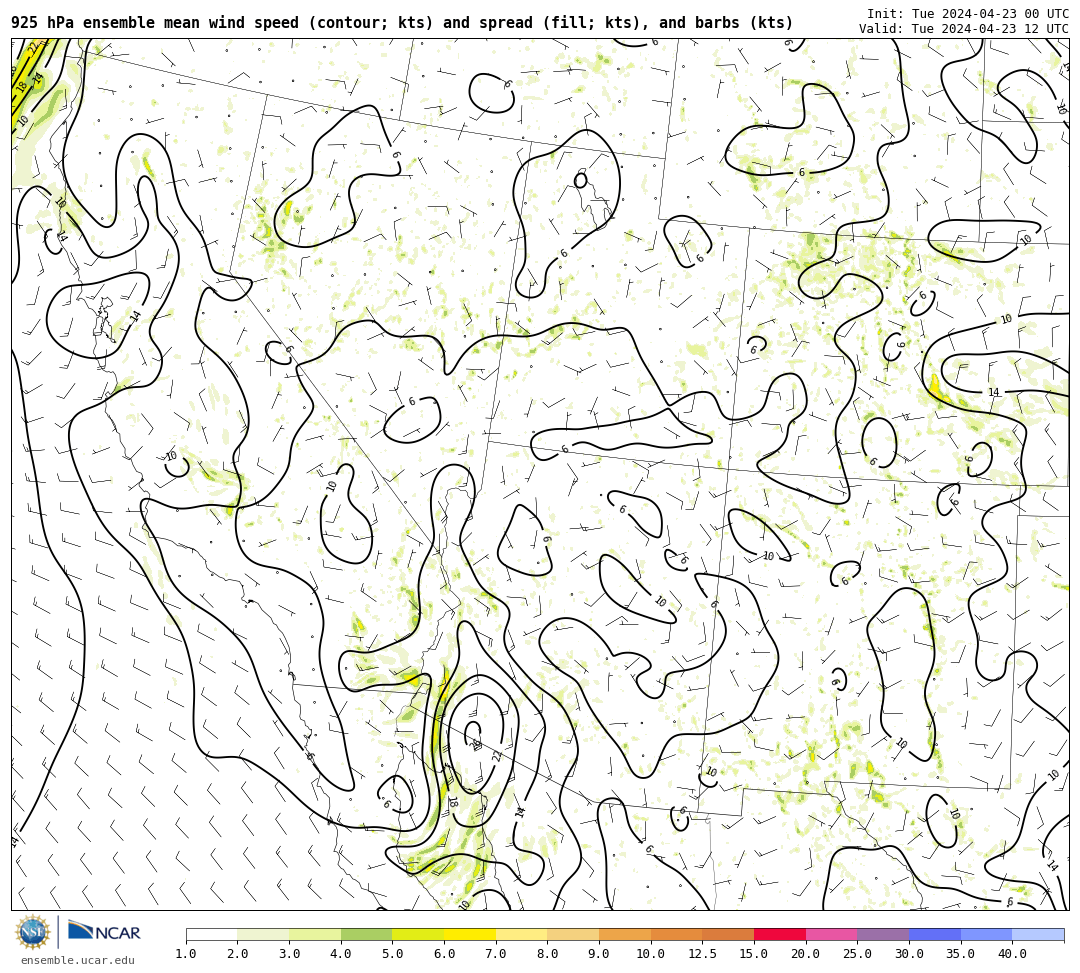Click the yellow-green 5.0–6.0 colorbar segment
The height and width of the screenshot is (973, 1080).
(x=418, y=934)
